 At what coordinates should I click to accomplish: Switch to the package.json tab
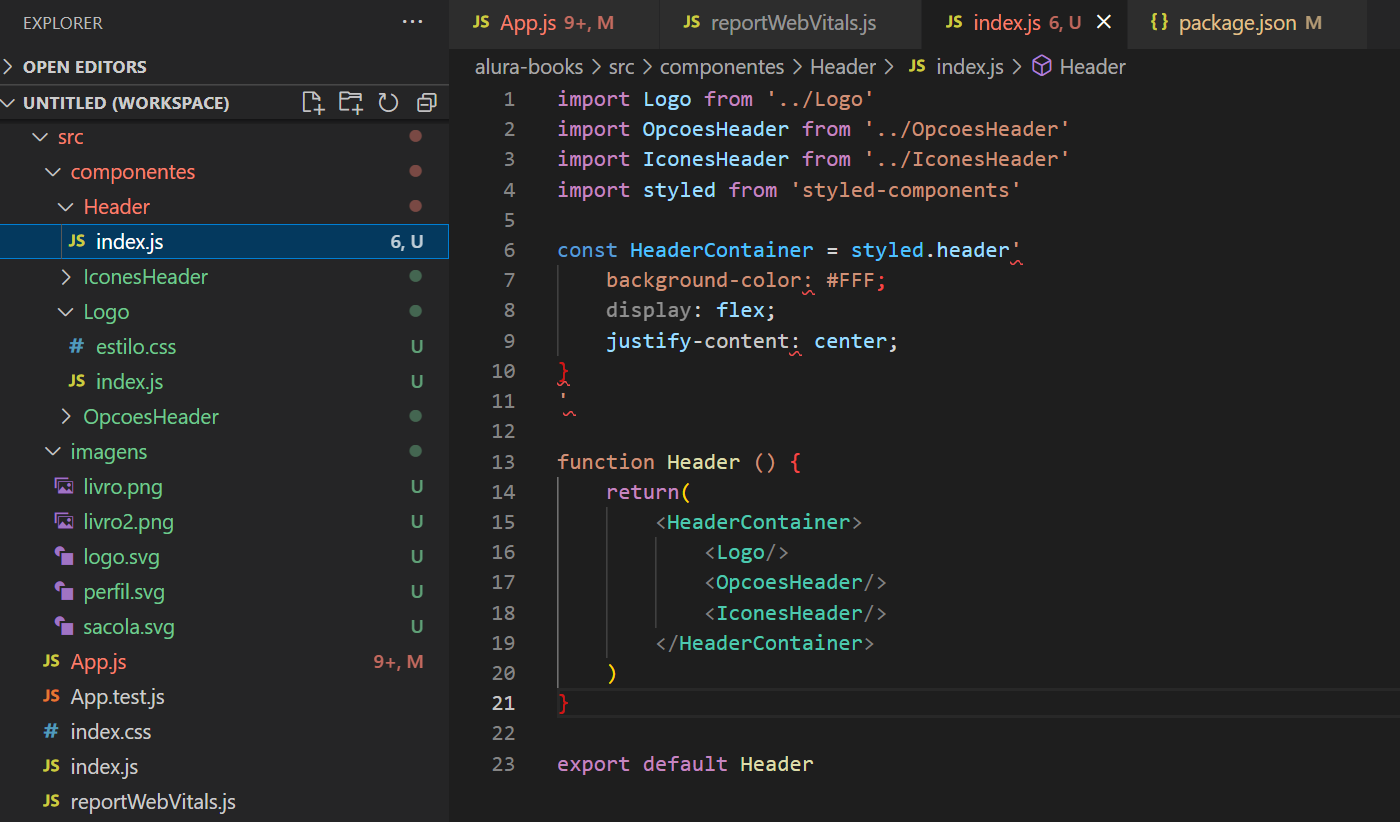point(1247,23)
